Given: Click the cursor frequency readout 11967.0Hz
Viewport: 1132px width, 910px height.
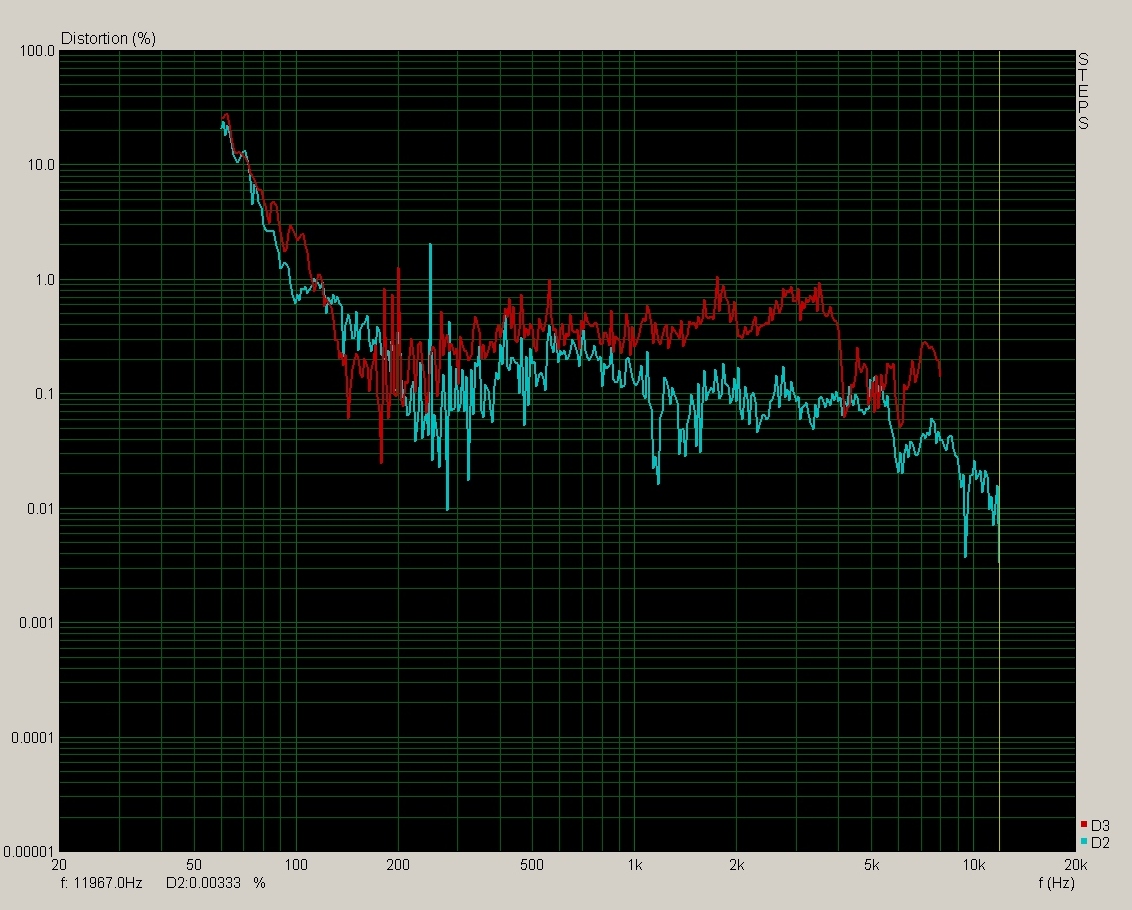Looking at the screenshot, I should (102, 884).
